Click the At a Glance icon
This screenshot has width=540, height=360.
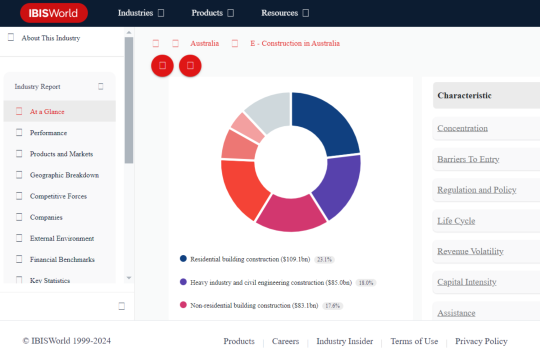[x=19, y=111]
